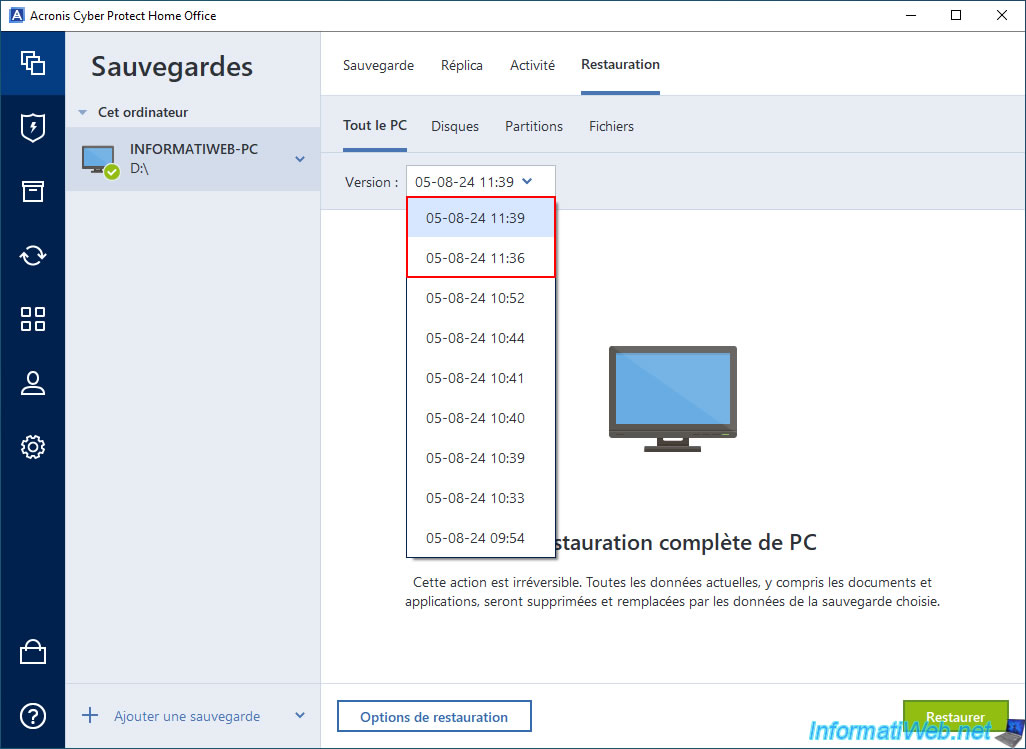Choose version 05-08-24 10:40

(x=481, y=417)
